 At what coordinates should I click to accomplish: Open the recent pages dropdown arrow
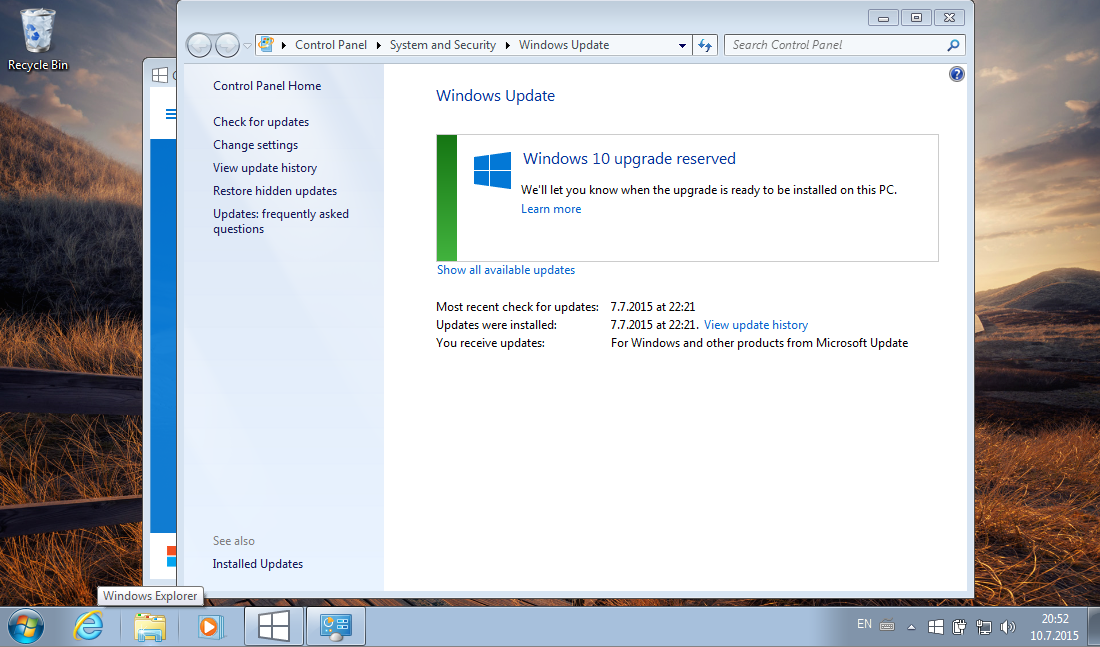click(247, 46)
